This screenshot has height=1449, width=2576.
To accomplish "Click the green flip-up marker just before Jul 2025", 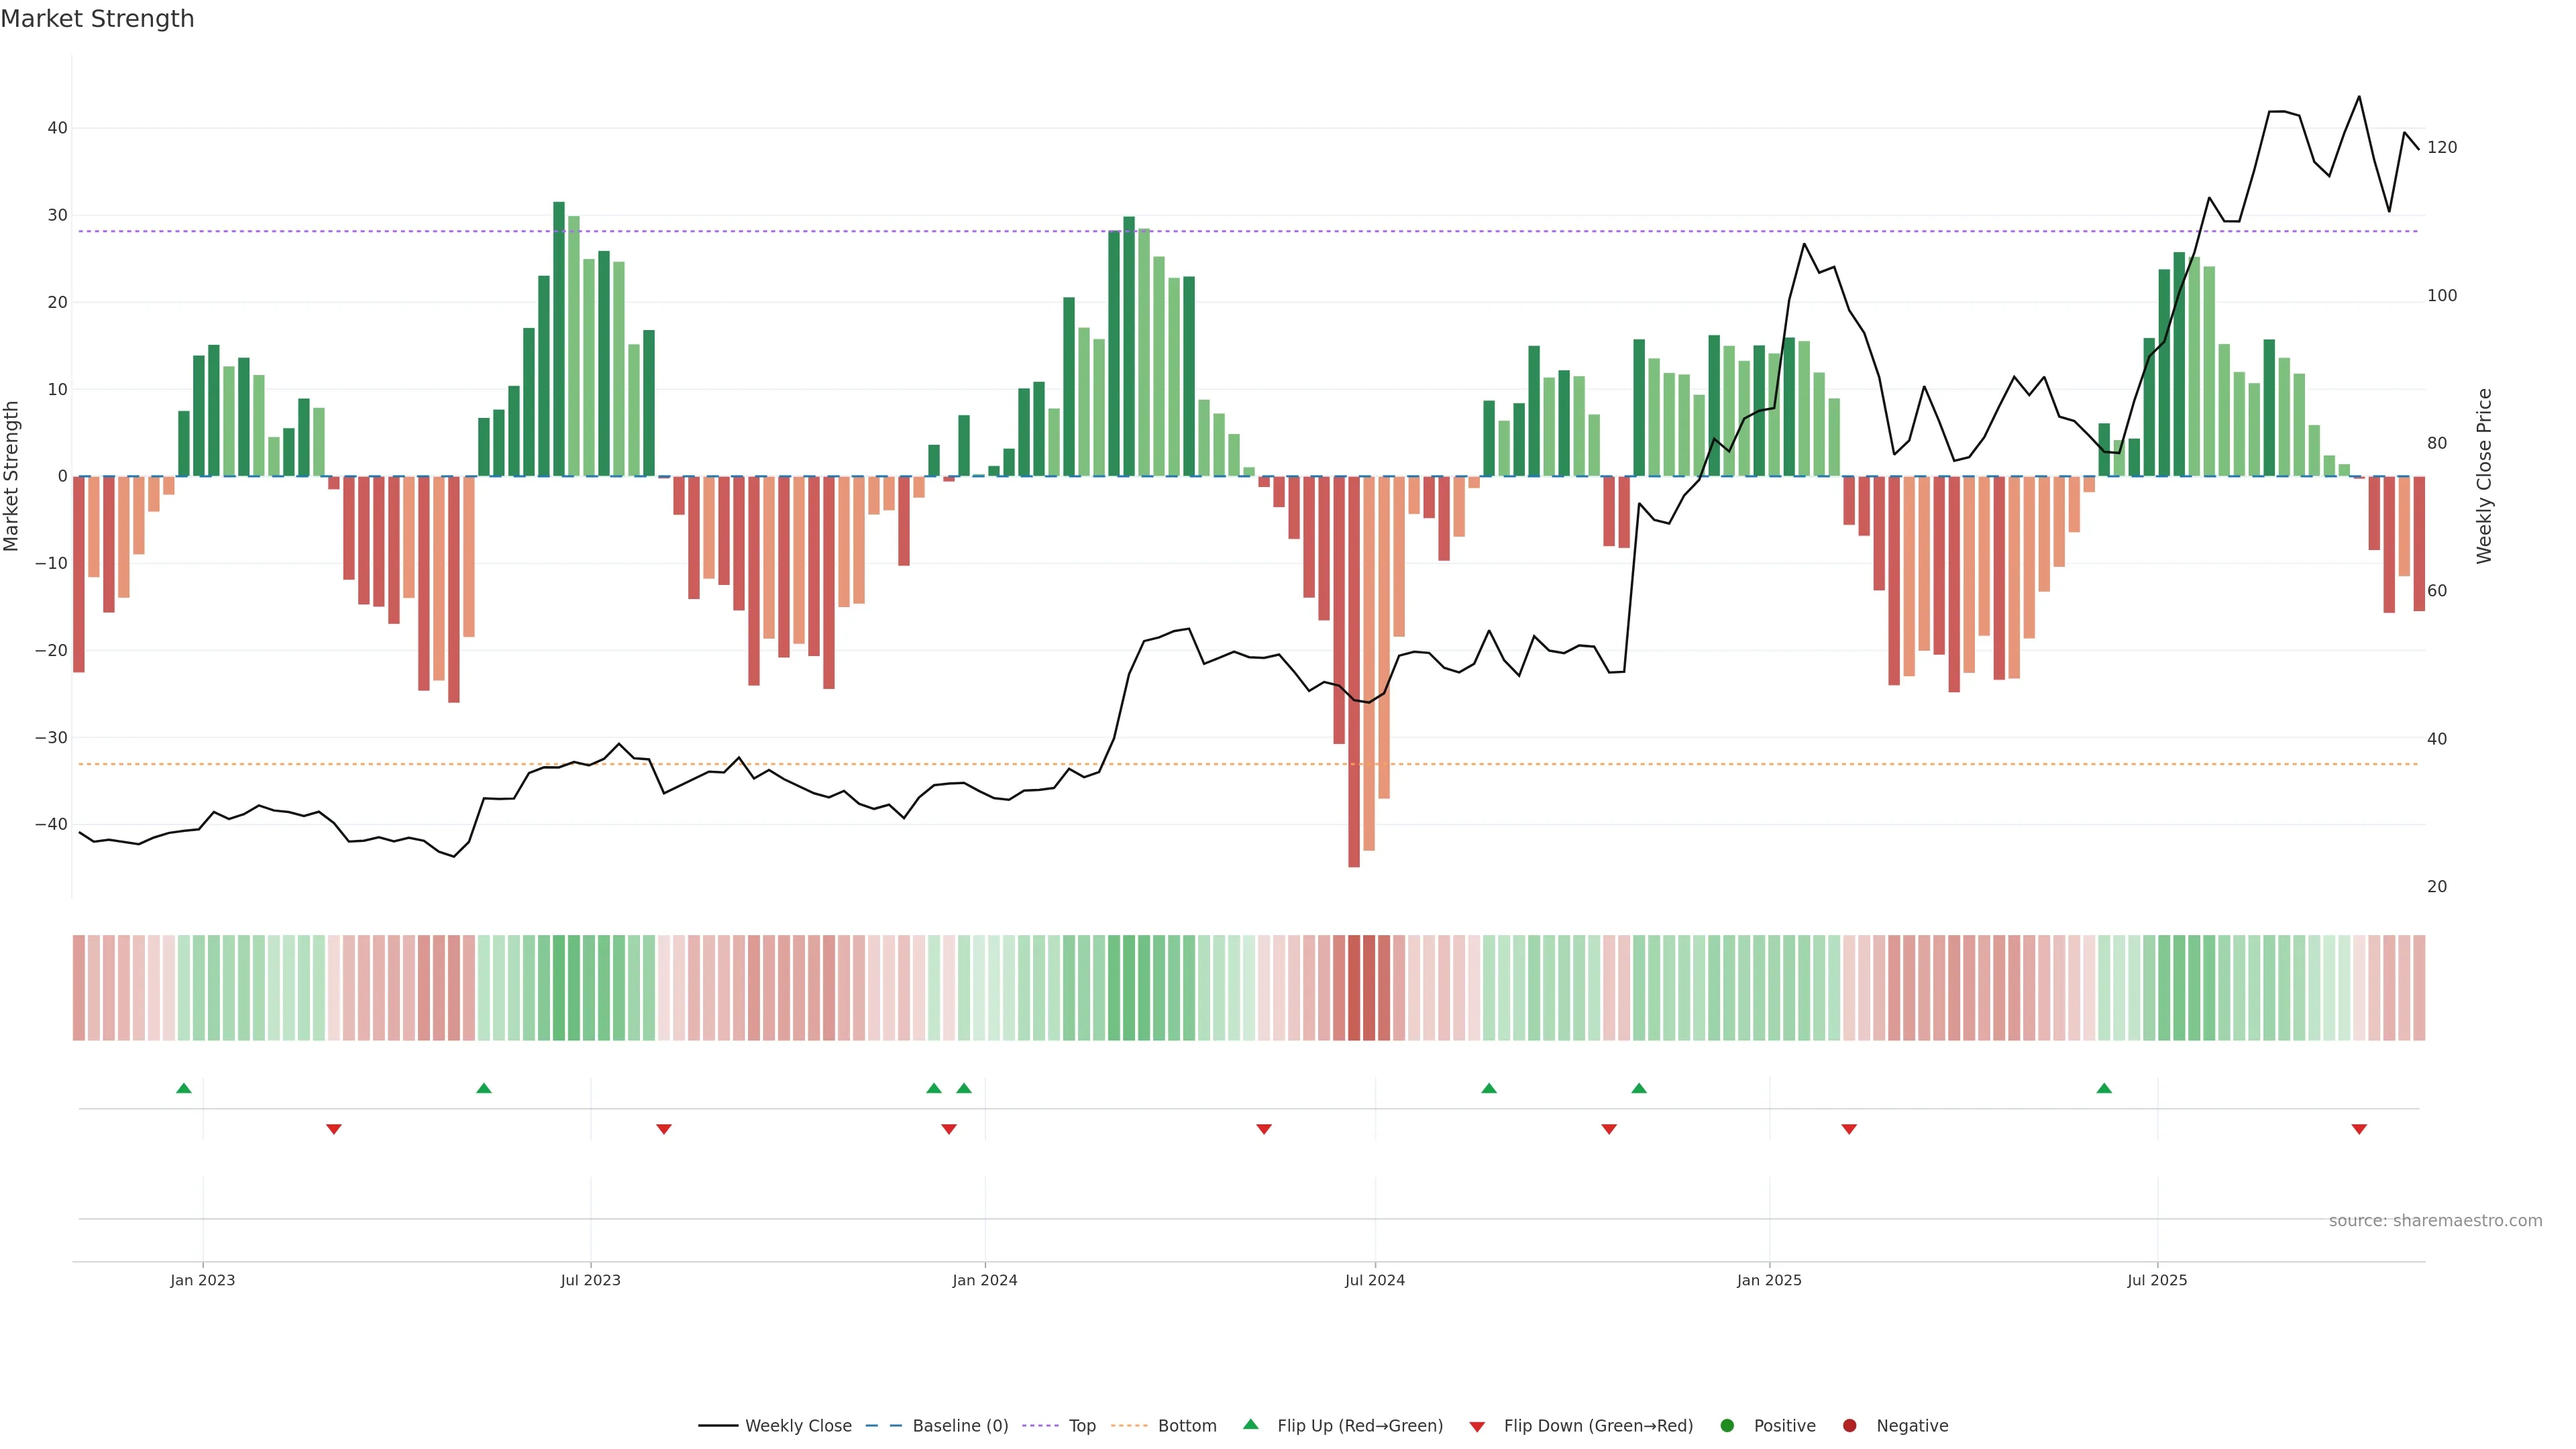I will [2104, 1088].
